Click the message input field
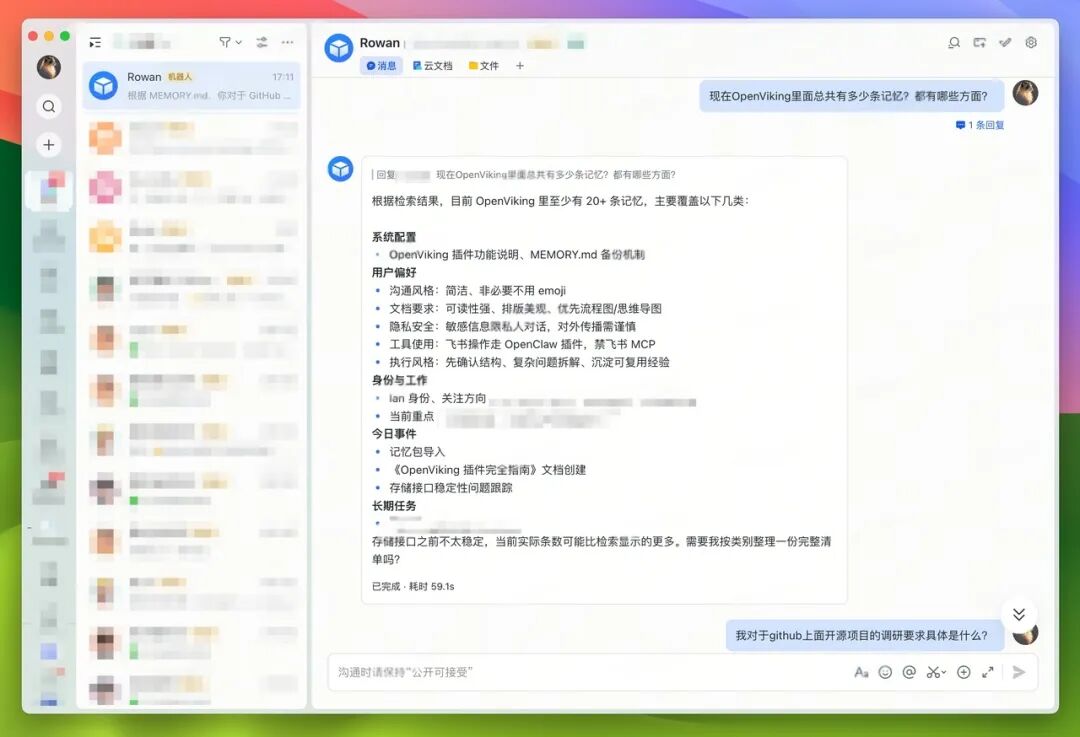The image size is (1080, 737). coord(589,672)
